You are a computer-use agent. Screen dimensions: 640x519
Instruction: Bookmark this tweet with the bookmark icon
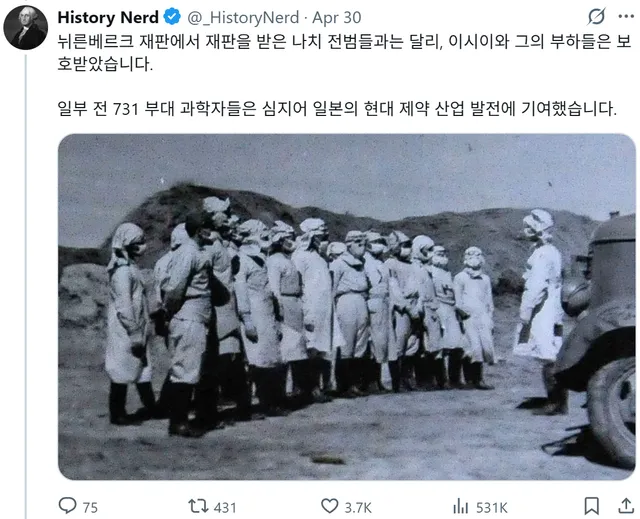[592, 506]
